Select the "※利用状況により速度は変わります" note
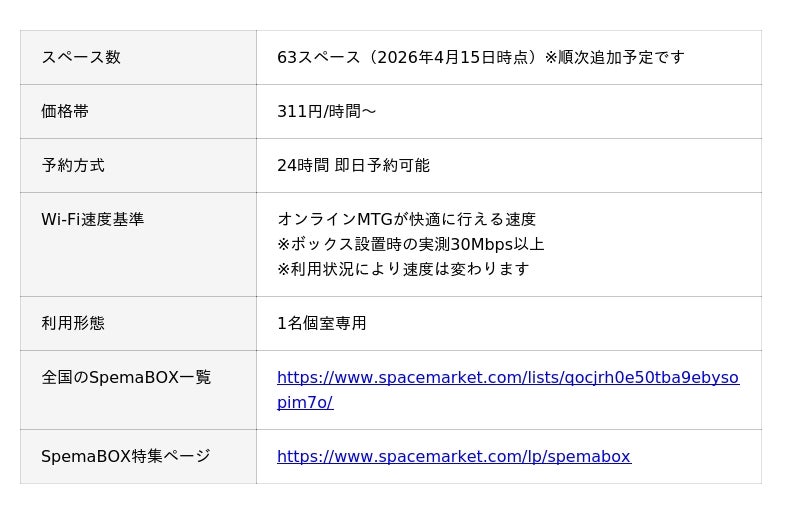 pos(402,270)
